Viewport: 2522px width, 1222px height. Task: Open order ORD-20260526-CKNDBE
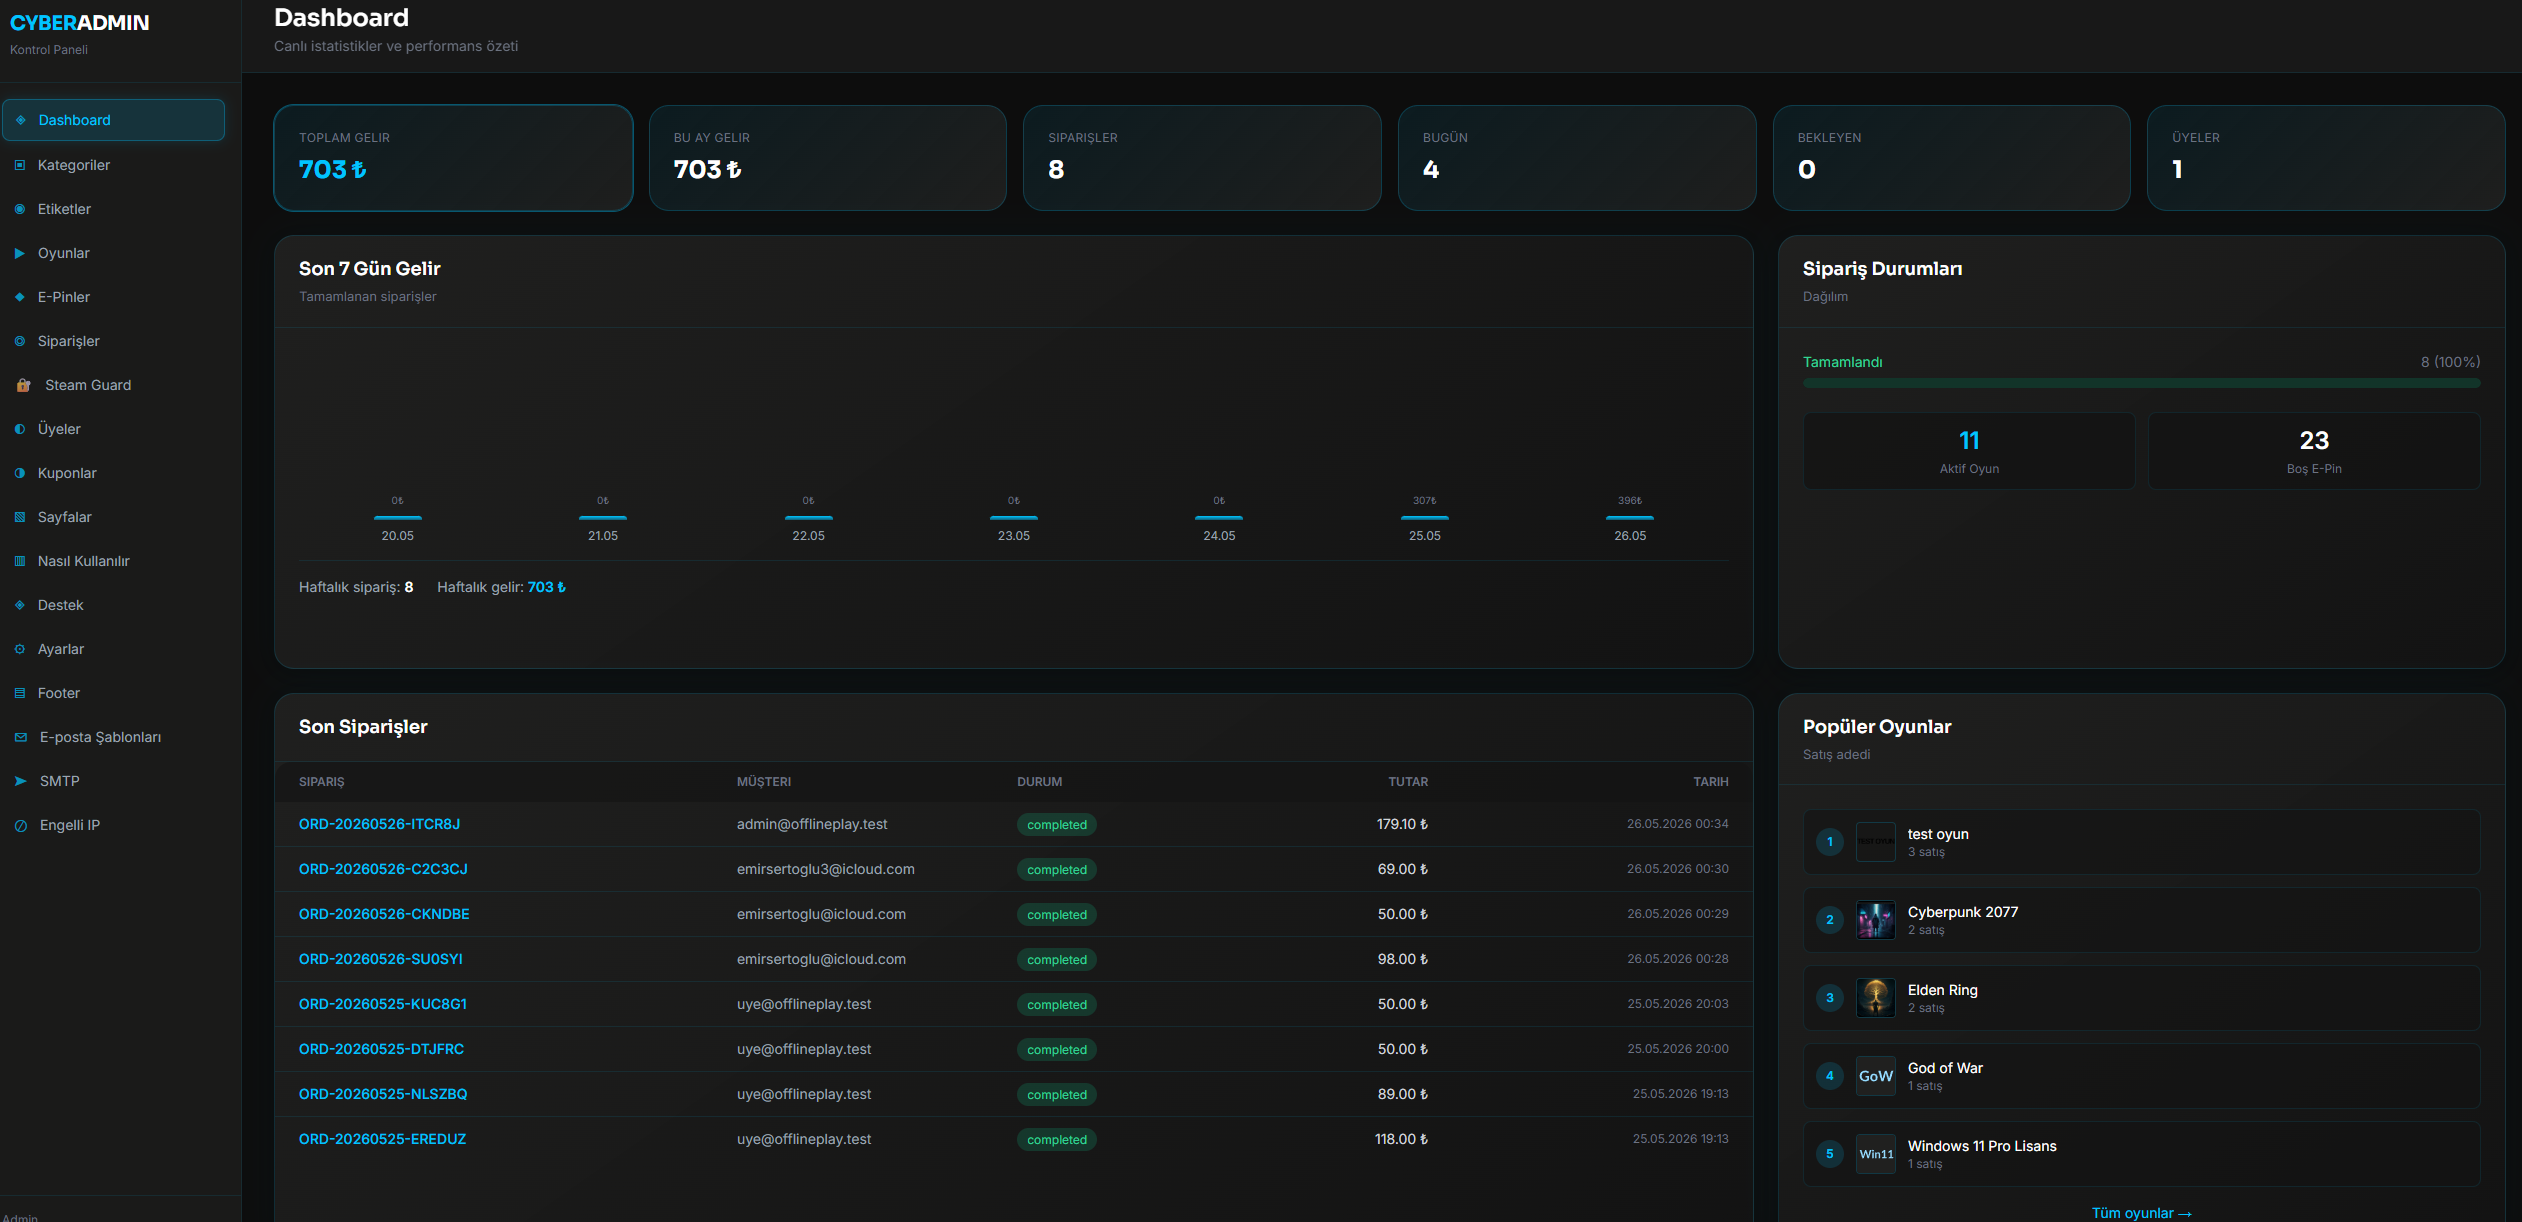(384, 914)
